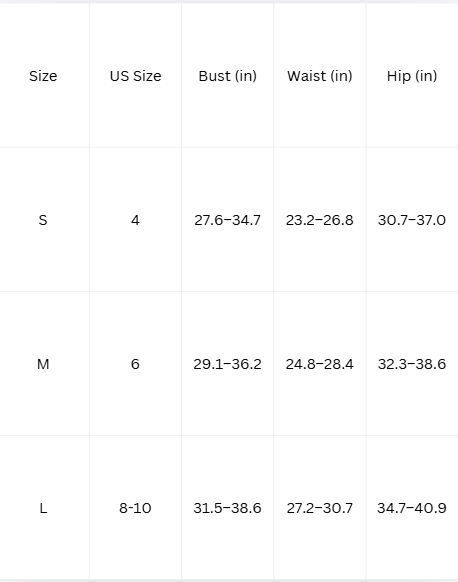Click US size 6 cell
458x582 pixels.
(x=135, y=364)
